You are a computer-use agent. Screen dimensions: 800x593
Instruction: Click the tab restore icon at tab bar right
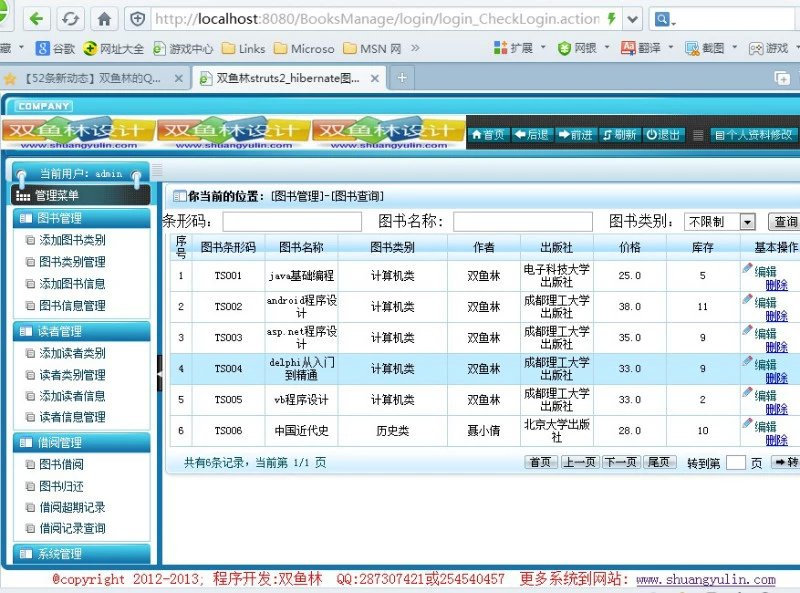click(782, 78)
